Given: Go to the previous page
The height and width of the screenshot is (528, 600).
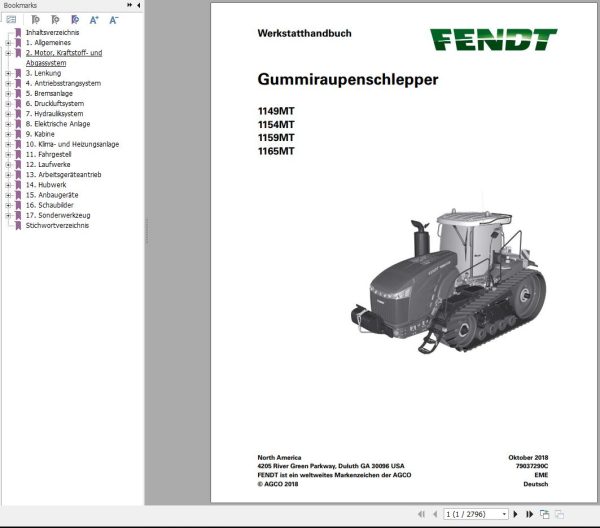Looking at the screenshot, I should tap(435, 514).
